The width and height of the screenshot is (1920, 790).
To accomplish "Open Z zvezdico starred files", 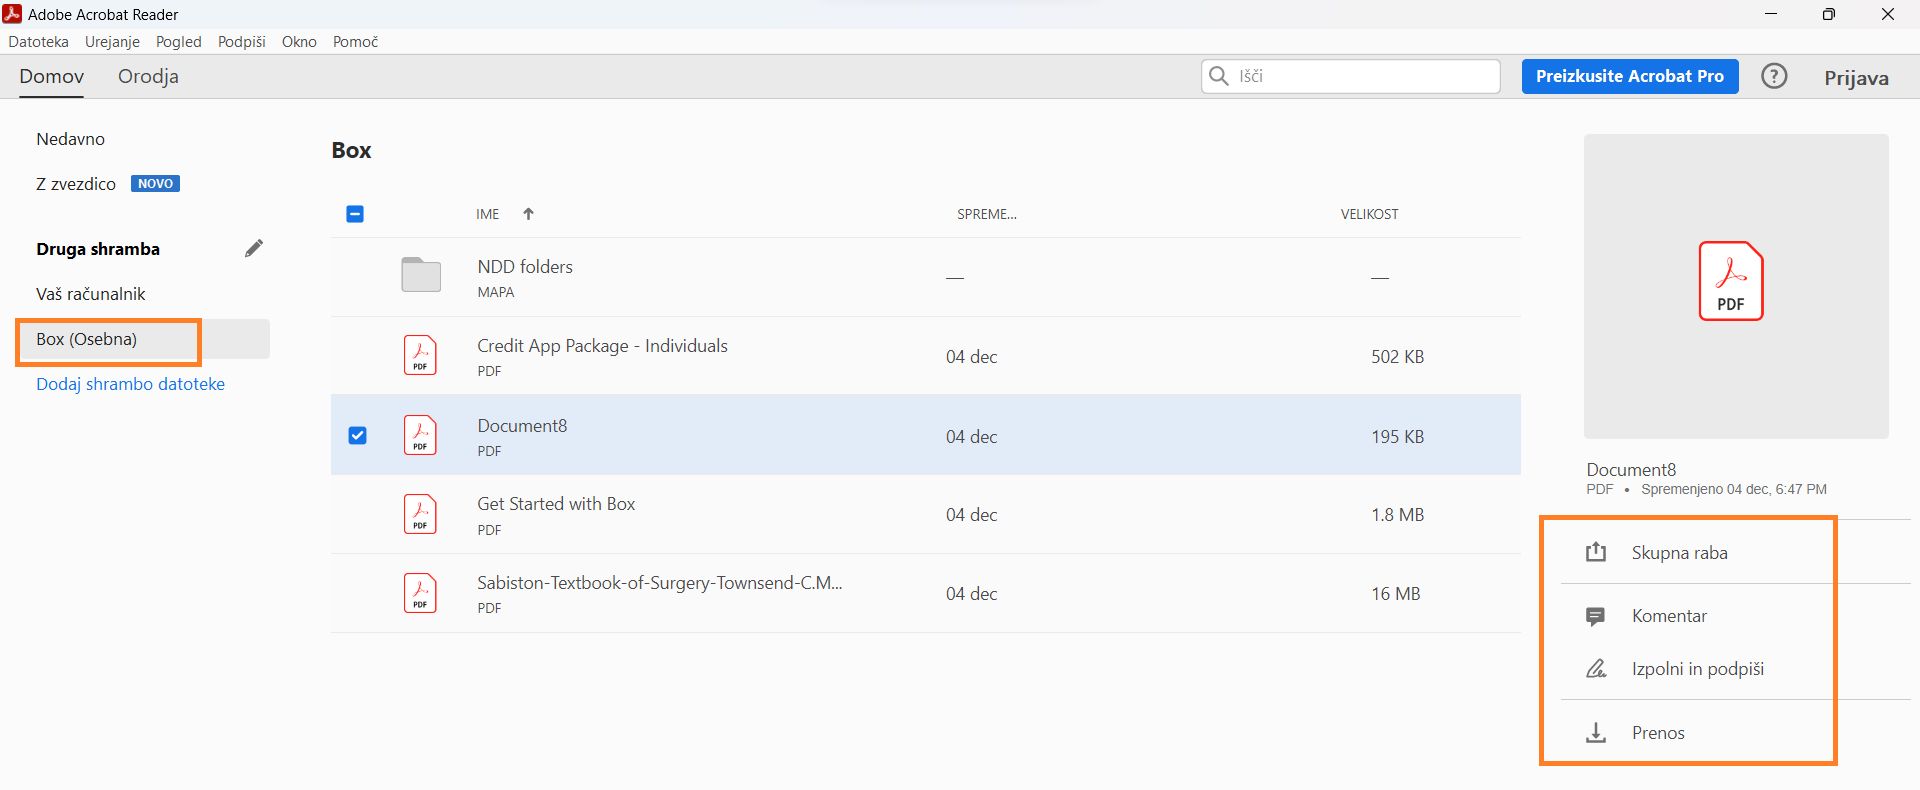I will [76, 184].
